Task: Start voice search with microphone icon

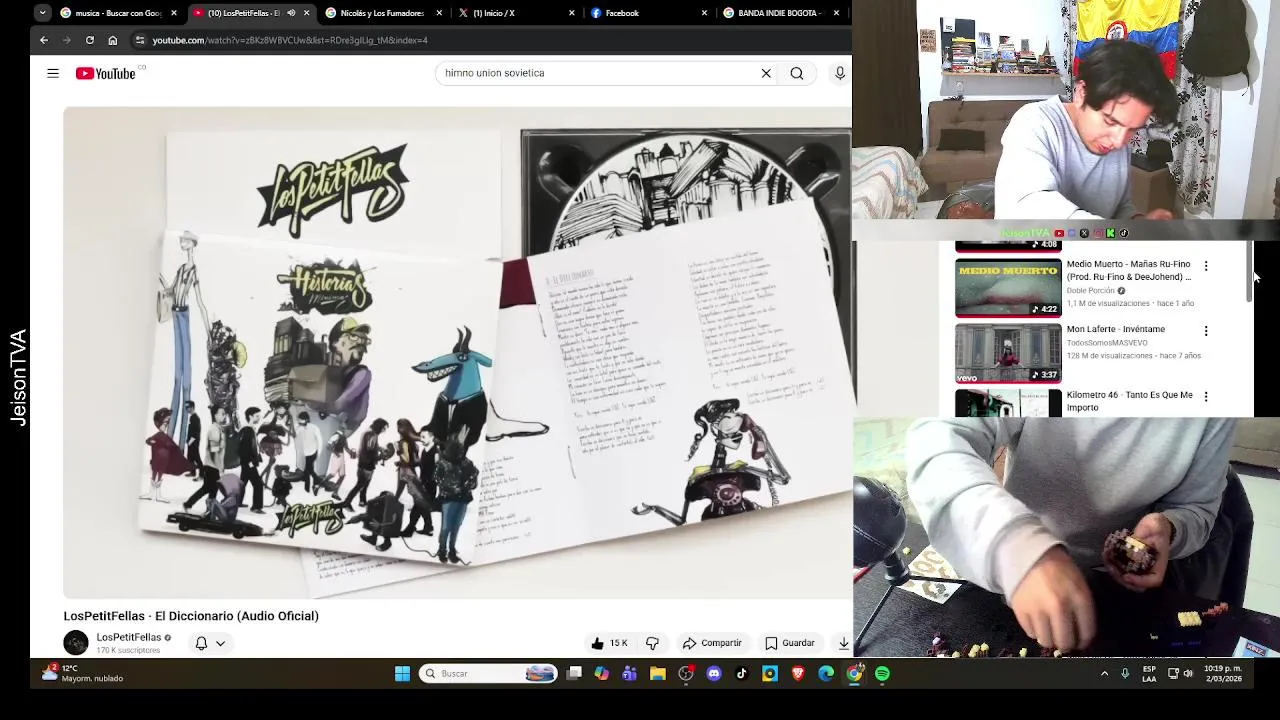Action: (x=840, y=73)
